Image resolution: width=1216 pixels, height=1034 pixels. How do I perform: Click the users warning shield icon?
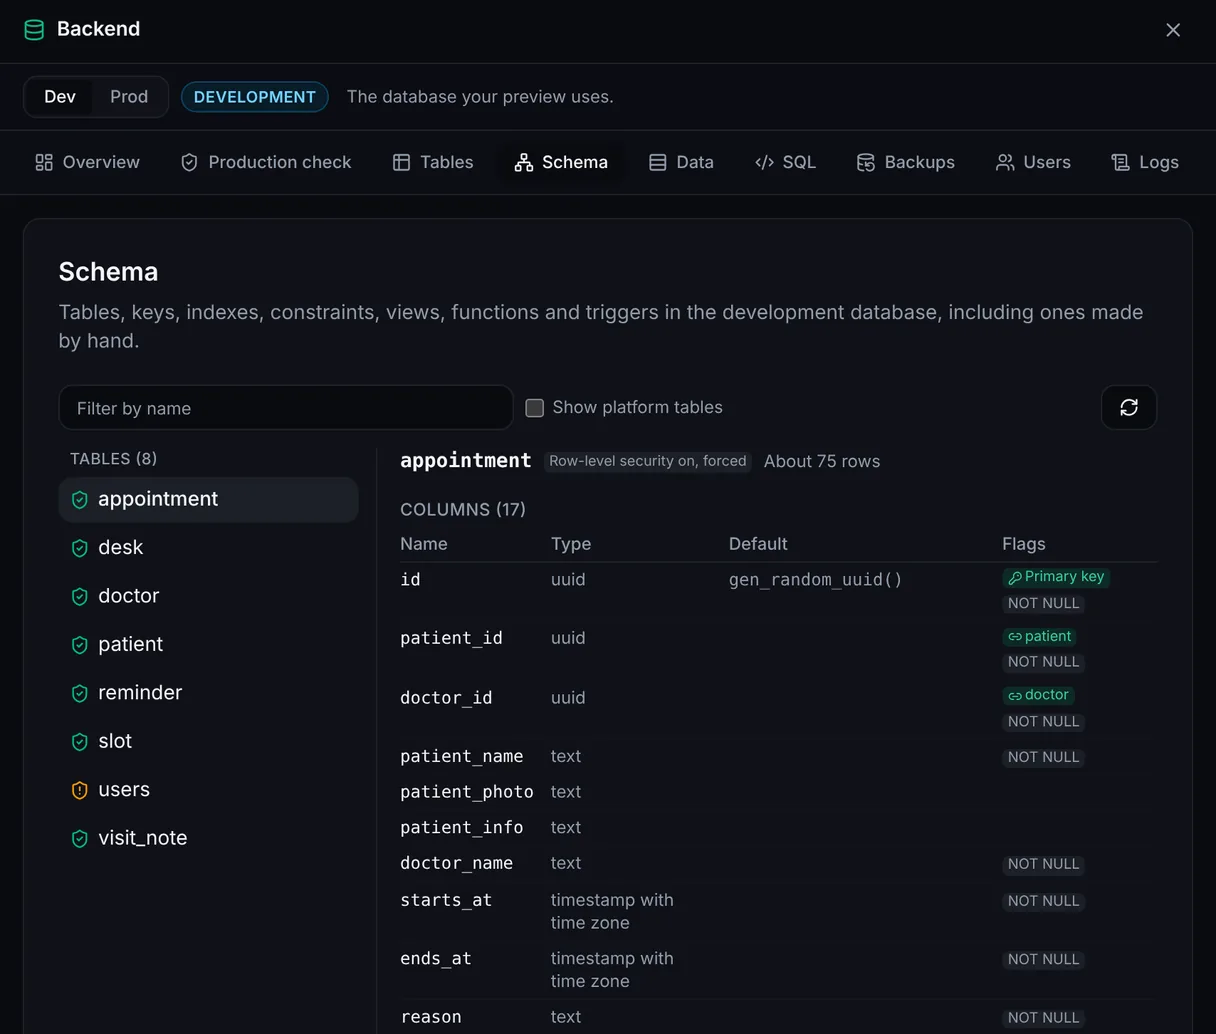pyautogui.click(x=80, y=791)
